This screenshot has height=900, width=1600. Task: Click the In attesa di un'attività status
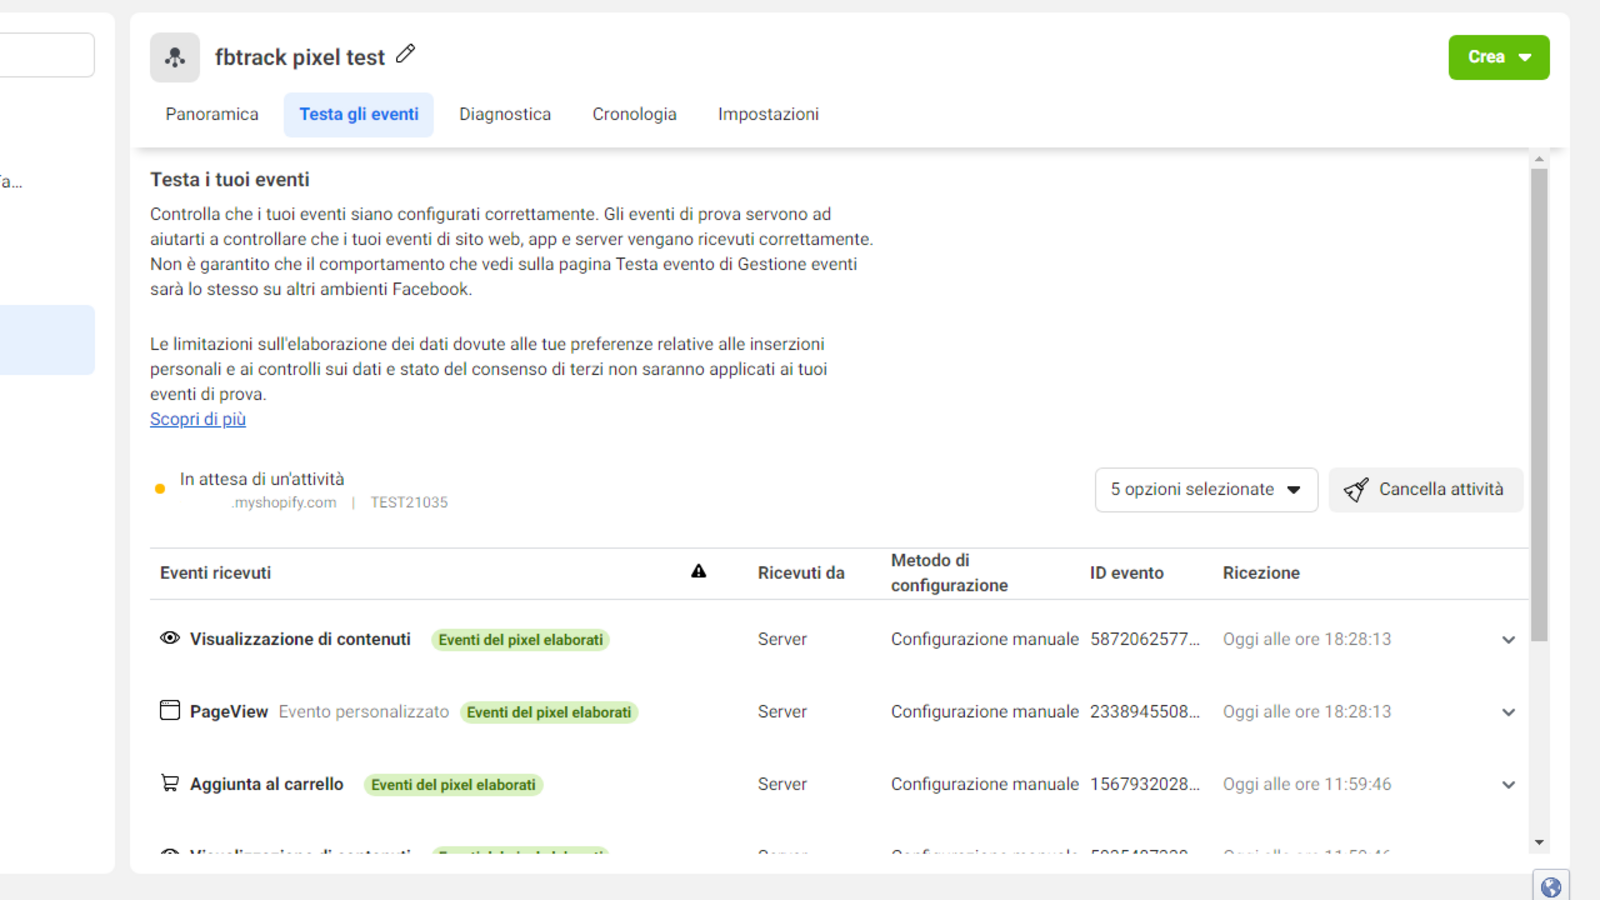262,479
